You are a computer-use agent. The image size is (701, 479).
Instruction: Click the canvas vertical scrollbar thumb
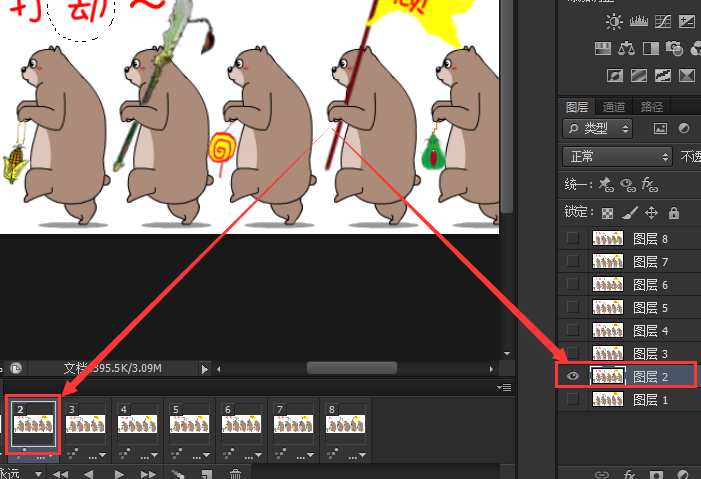tap(507, 106)
